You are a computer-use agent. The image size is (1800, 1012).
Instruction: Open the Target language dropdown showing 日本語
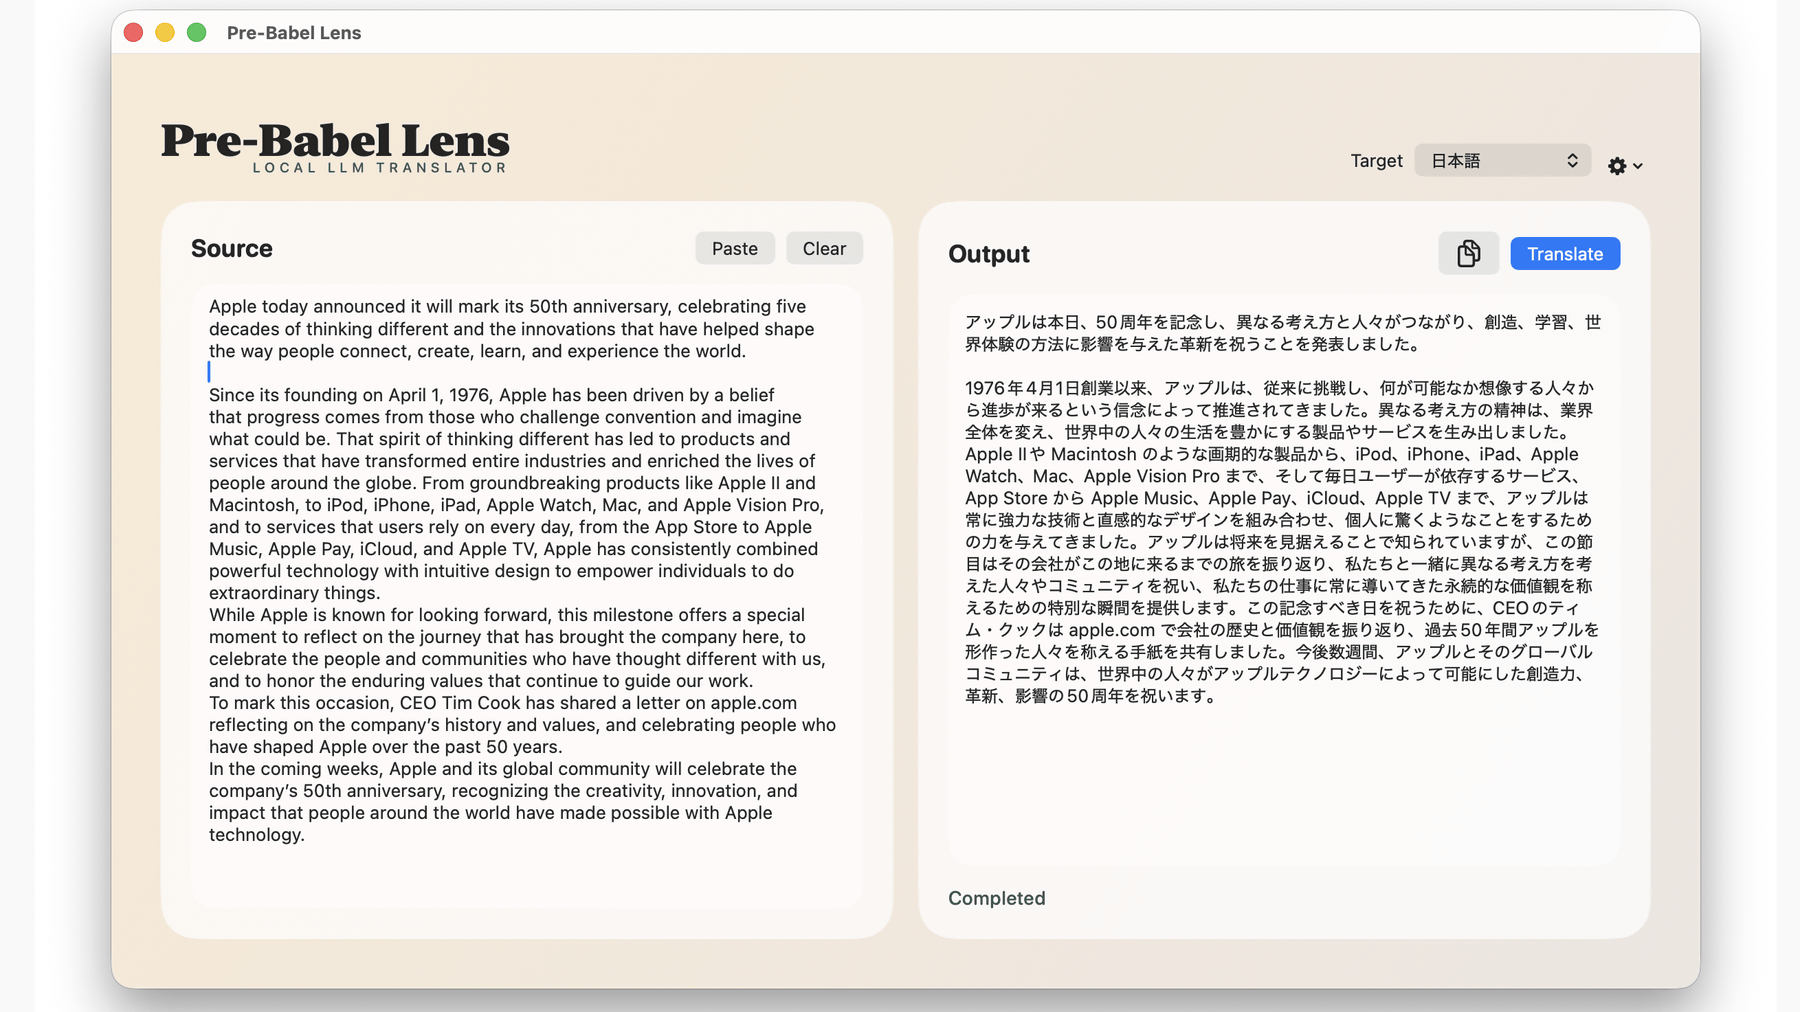coord(1502,161)
